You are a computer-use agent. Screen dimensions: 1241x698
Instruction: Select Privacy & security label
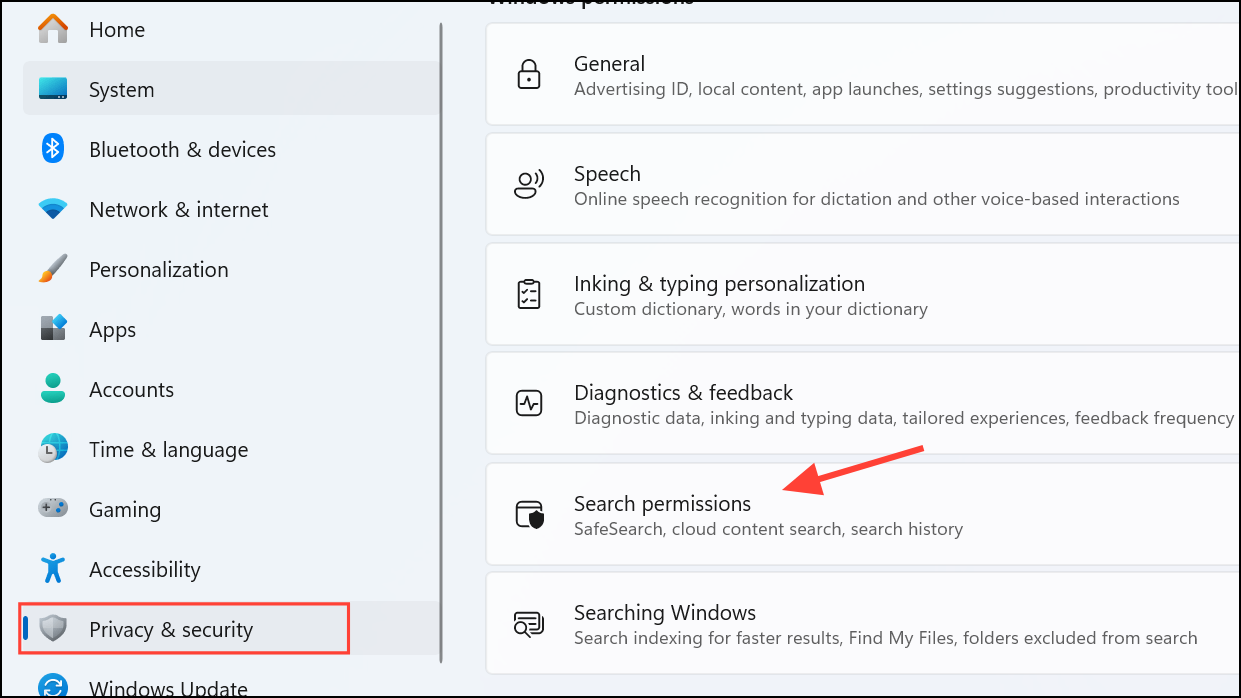click(171, 630)
